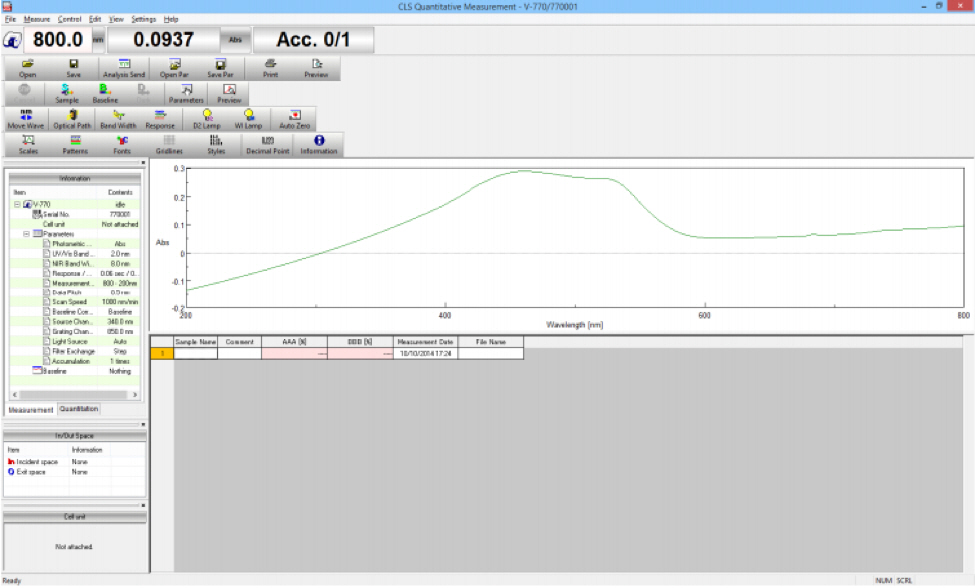Collapse the Parameters tree node
The image size is (975, 588).
pos(27,234)
